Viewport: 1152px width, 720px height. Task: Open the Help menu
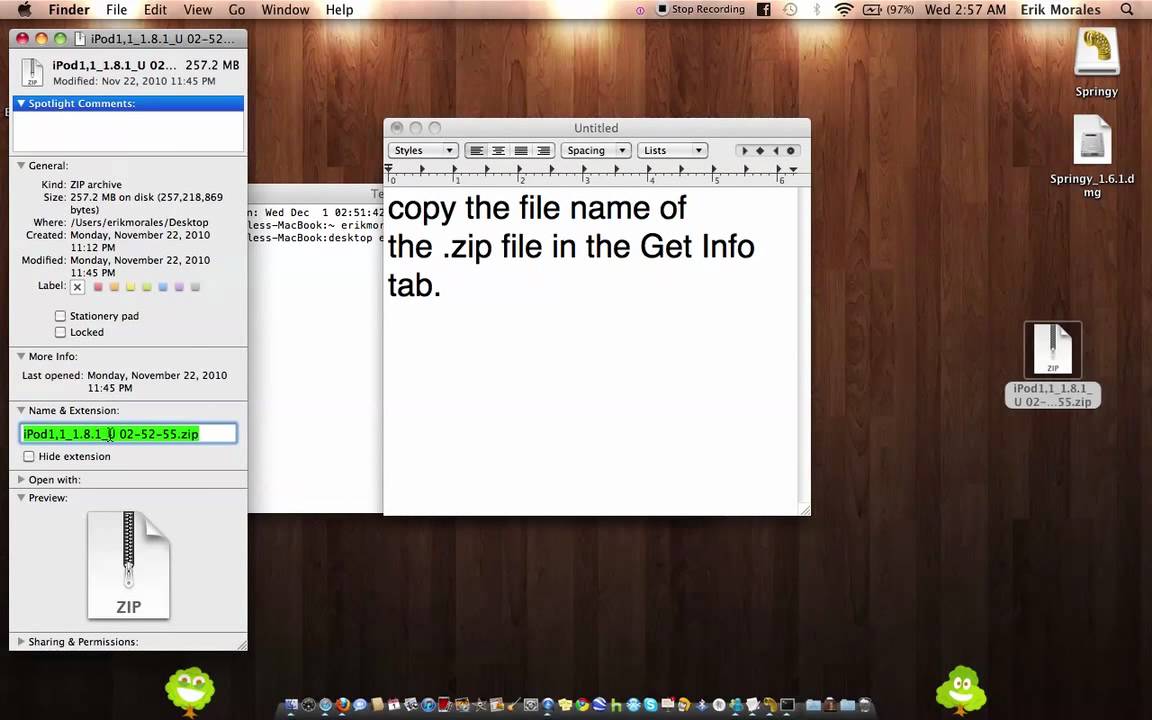[339, 10]
